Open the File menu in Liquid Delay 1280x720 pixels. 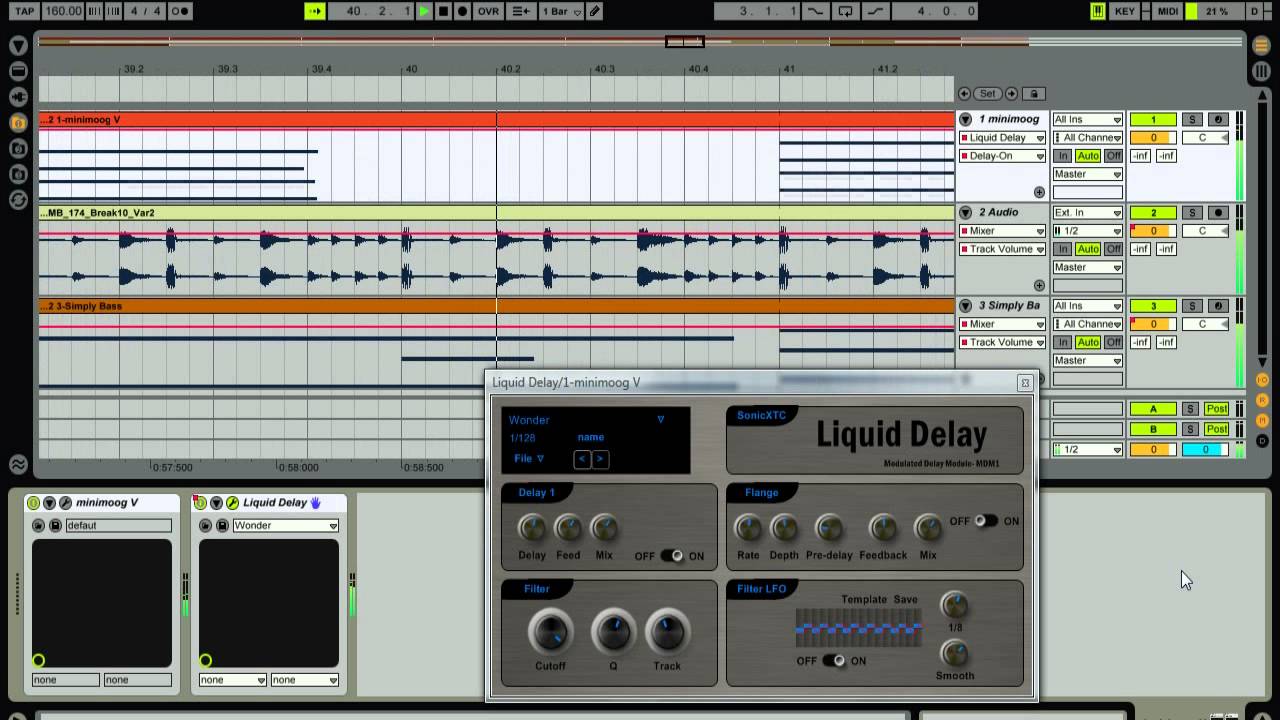pos(529,459)
